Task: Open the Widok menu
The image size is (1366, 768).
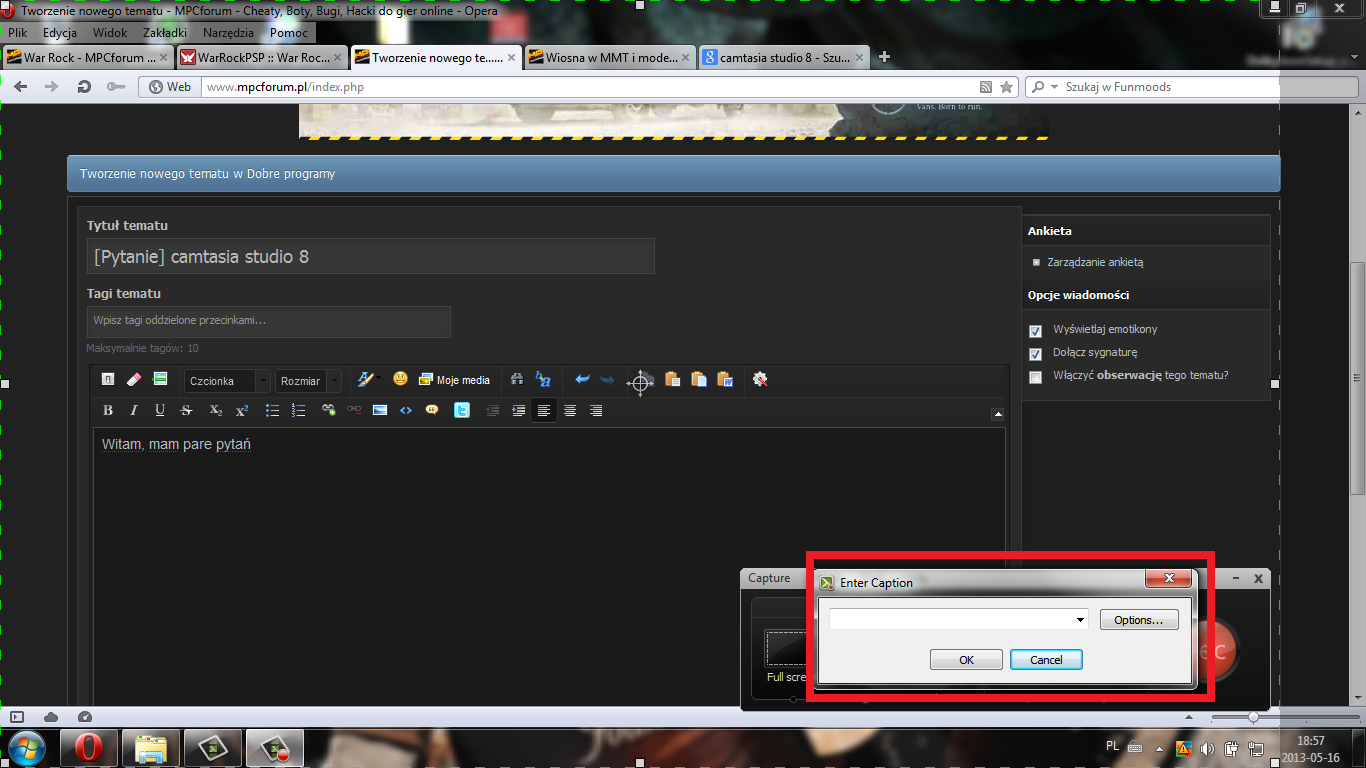Action: coord(110,33)
